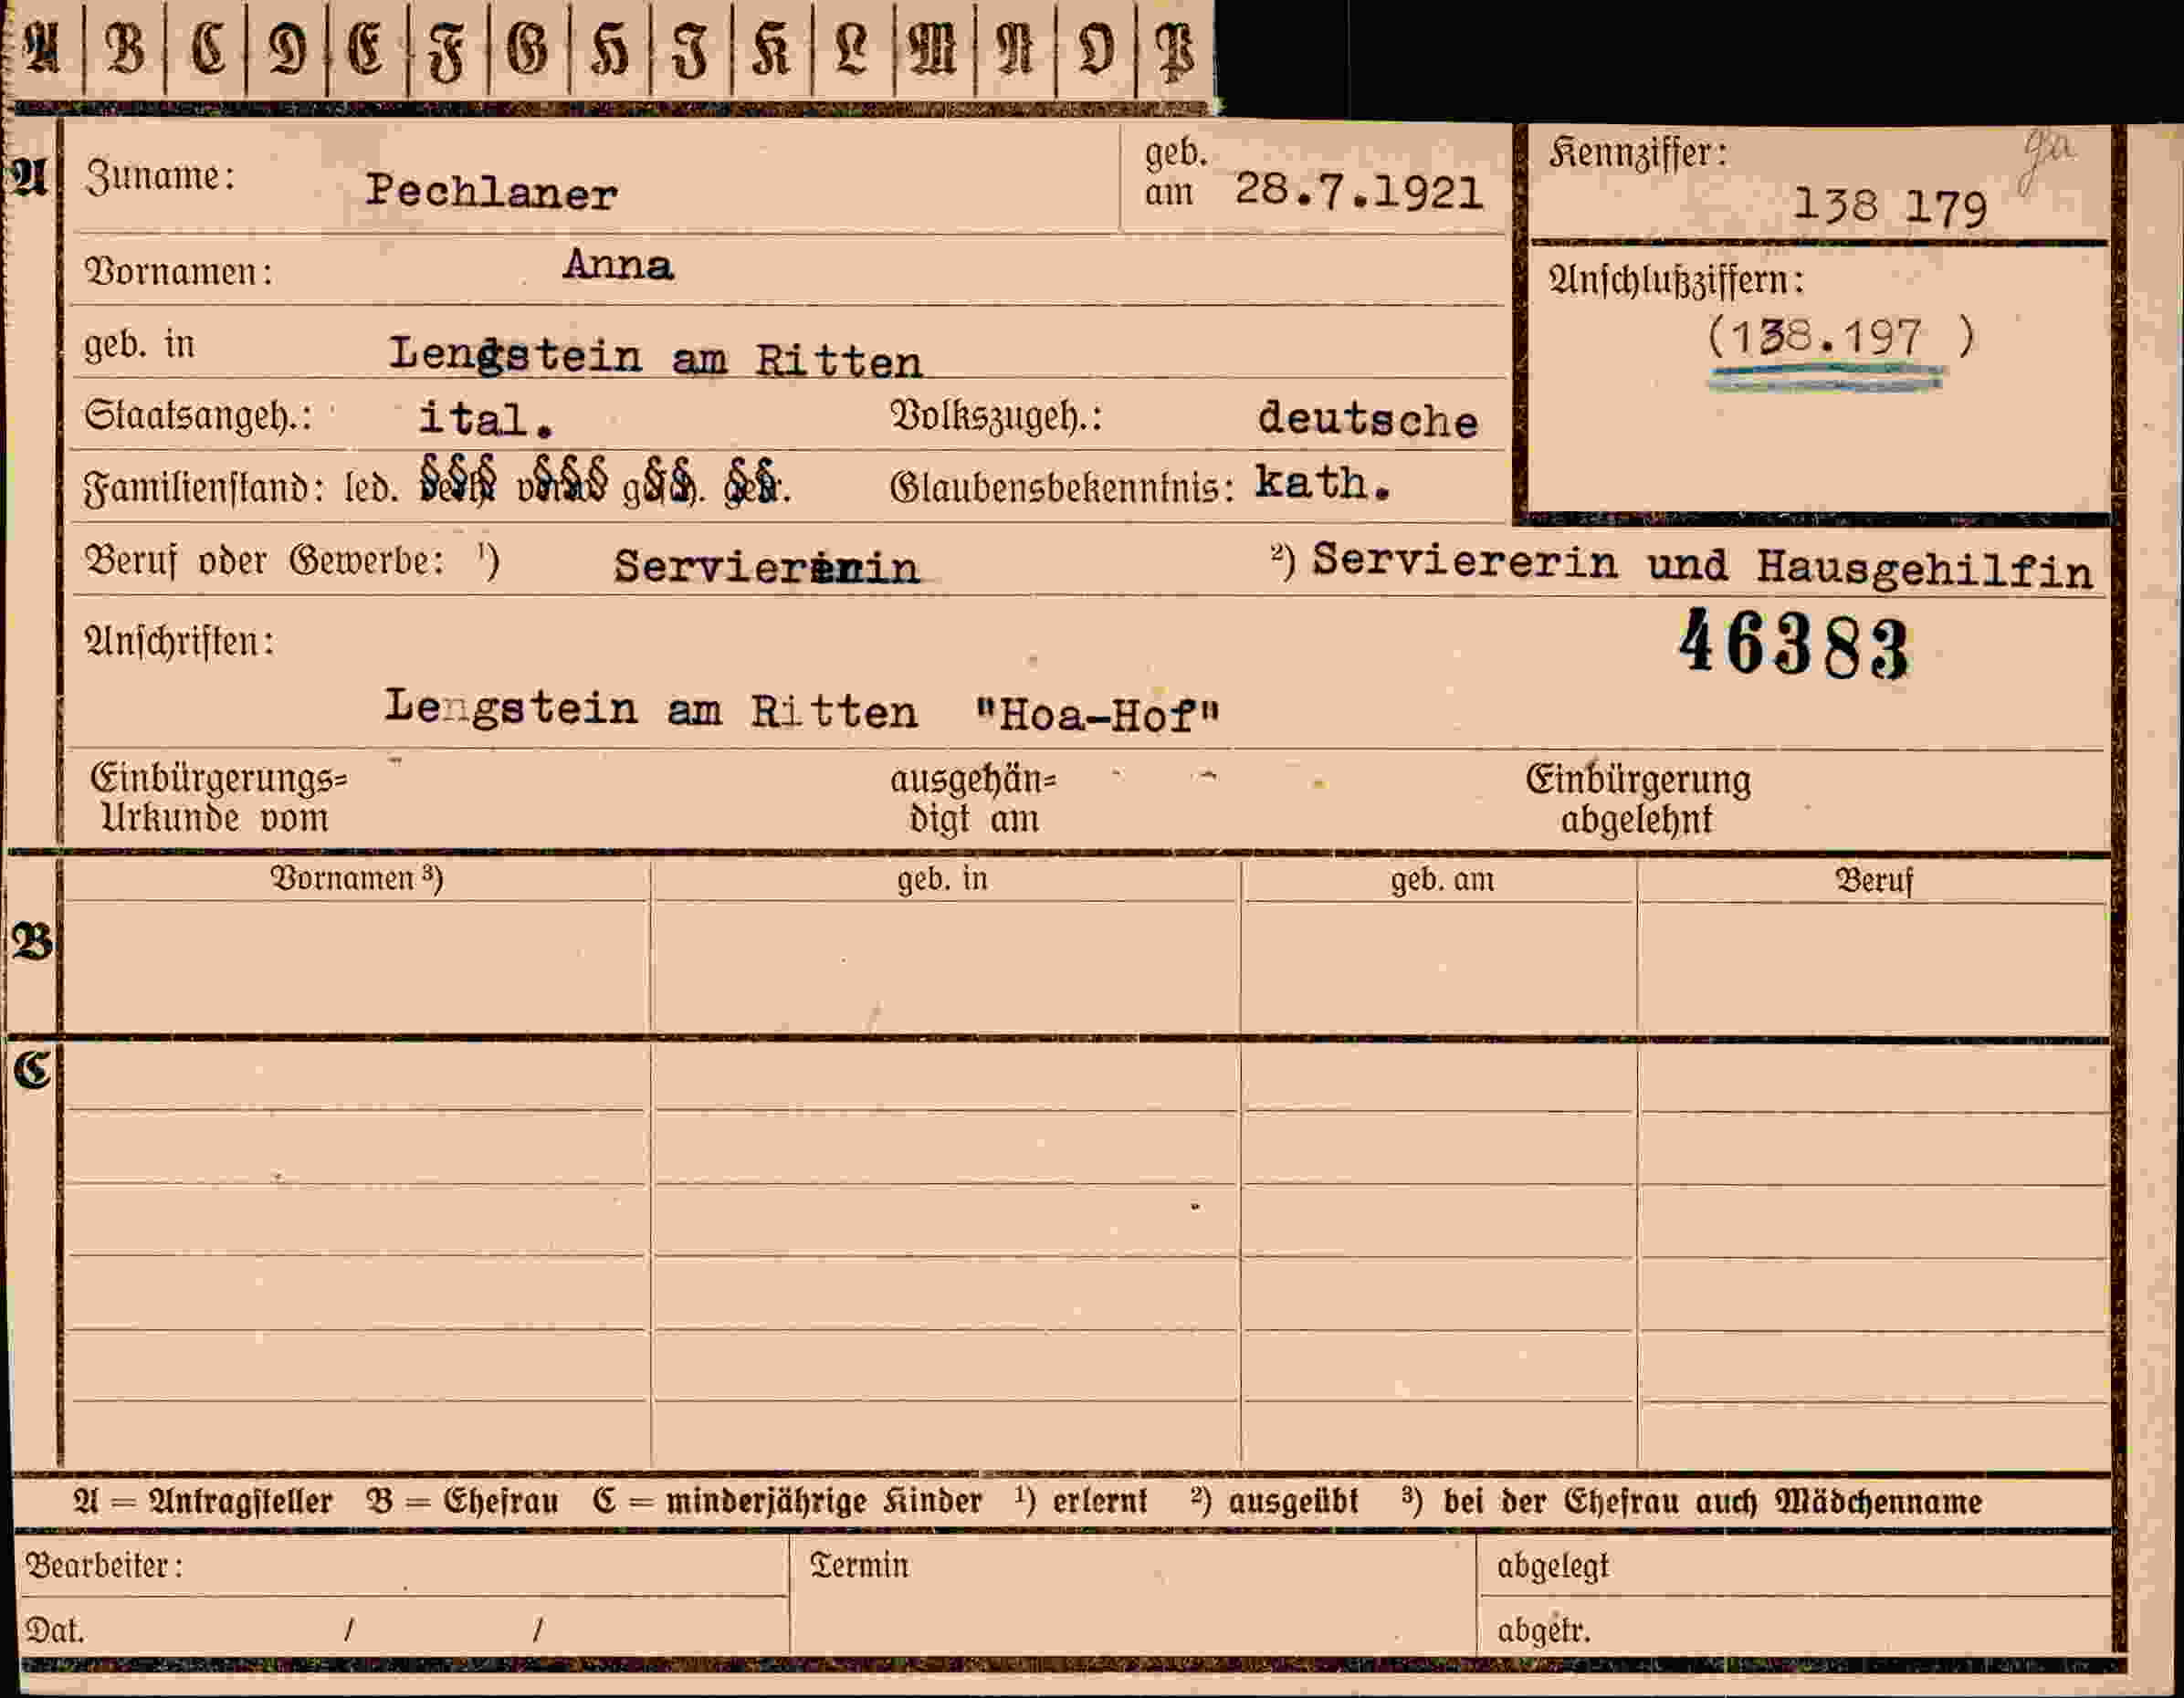Select the Fraktur index tab B
The height and width of the screenshot is (1698, 2184).
pos(125,50)
